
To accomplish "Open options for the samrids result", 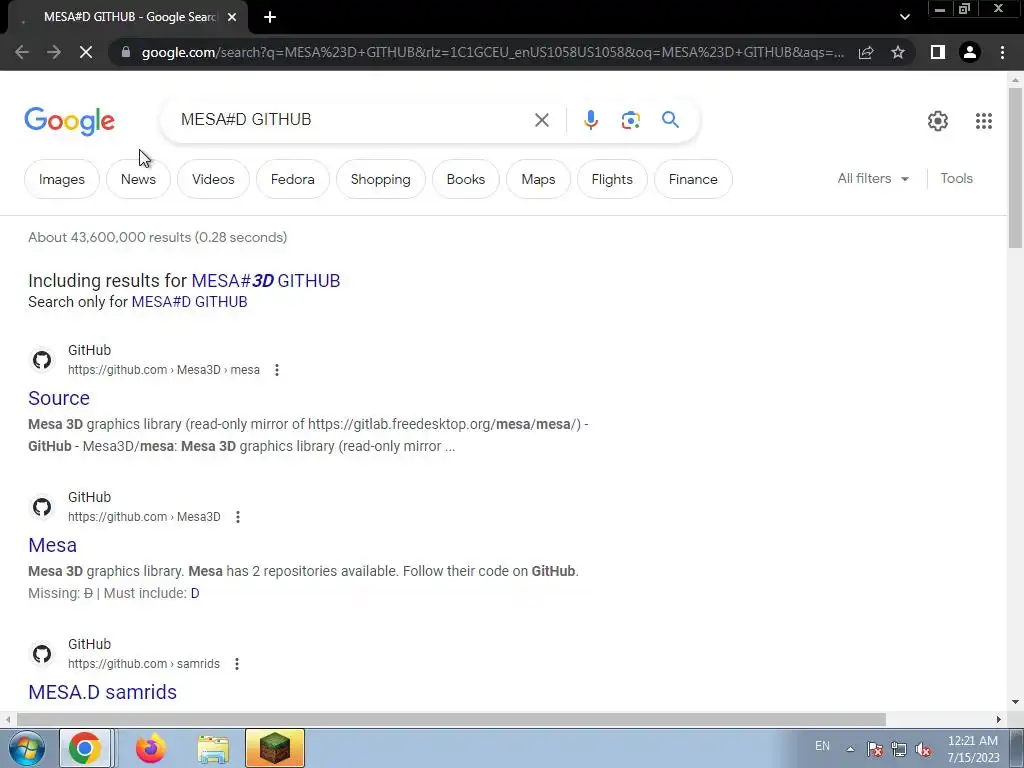I will (x=237, y=664).
